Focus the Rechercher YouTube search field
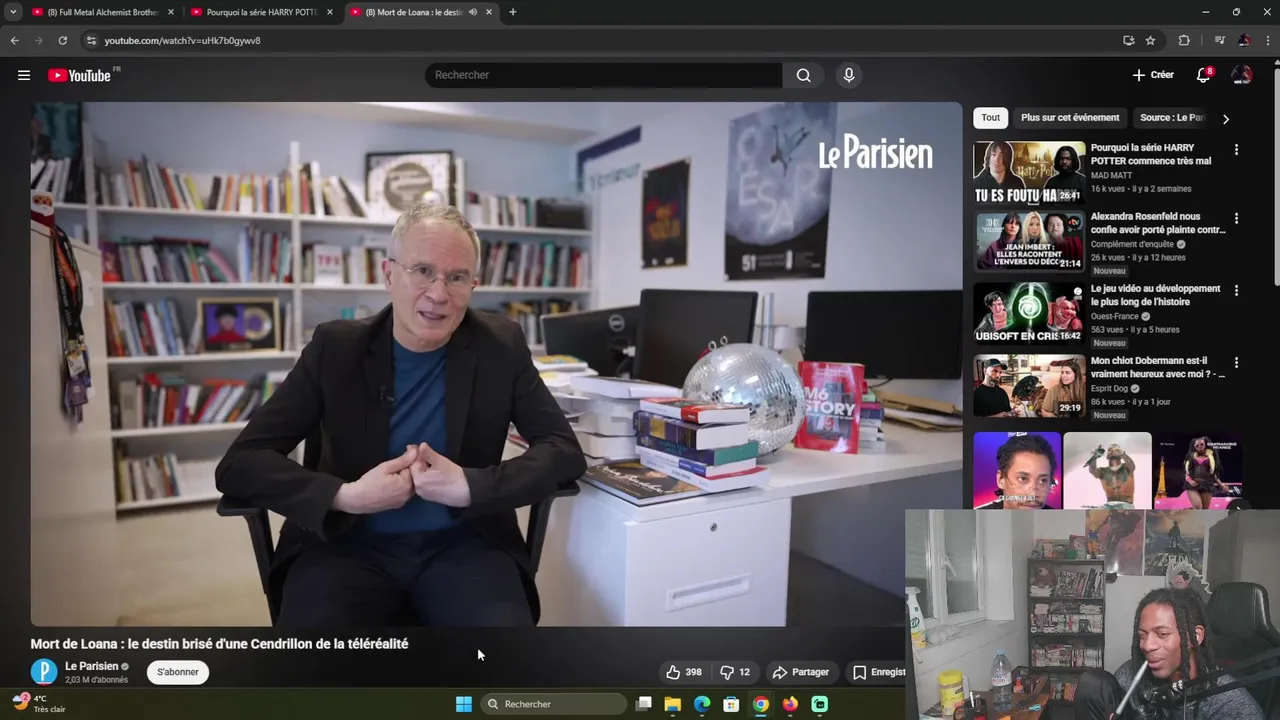The width and height of the screenshot is (1280, 720). coord(604,75)
